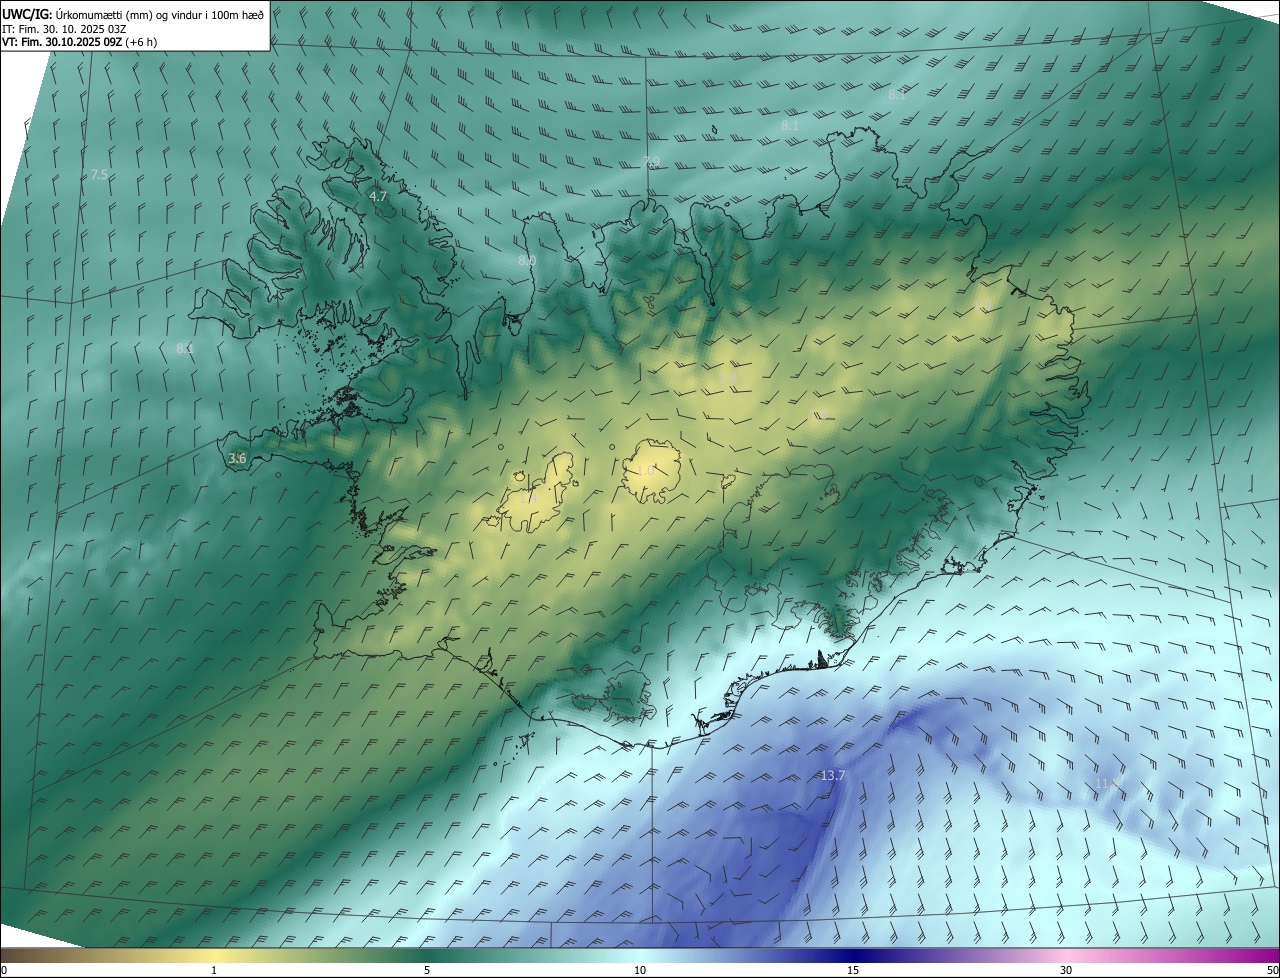Click the 4.7 value label over the Westfjords
This screenshot has height=978, width=1280.
[x=378, y=197]
